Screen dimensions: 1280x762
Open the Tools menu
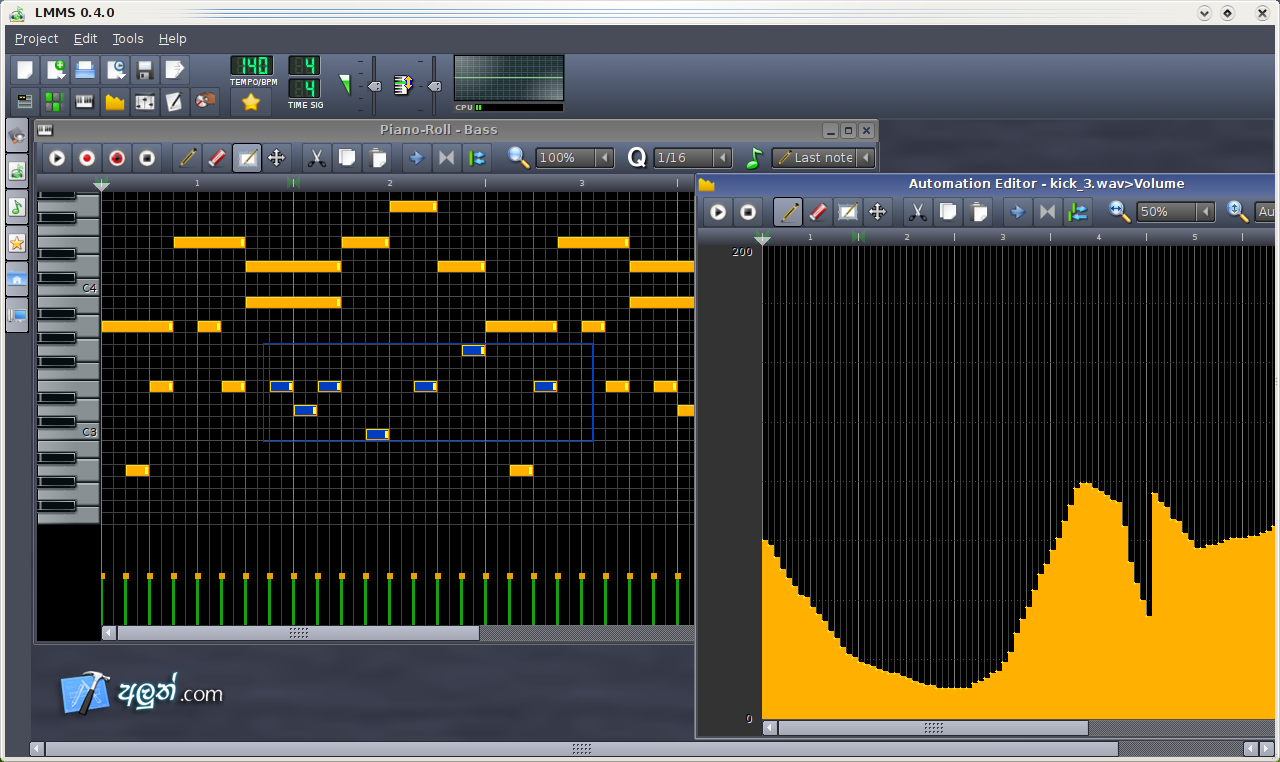point(127,38)
